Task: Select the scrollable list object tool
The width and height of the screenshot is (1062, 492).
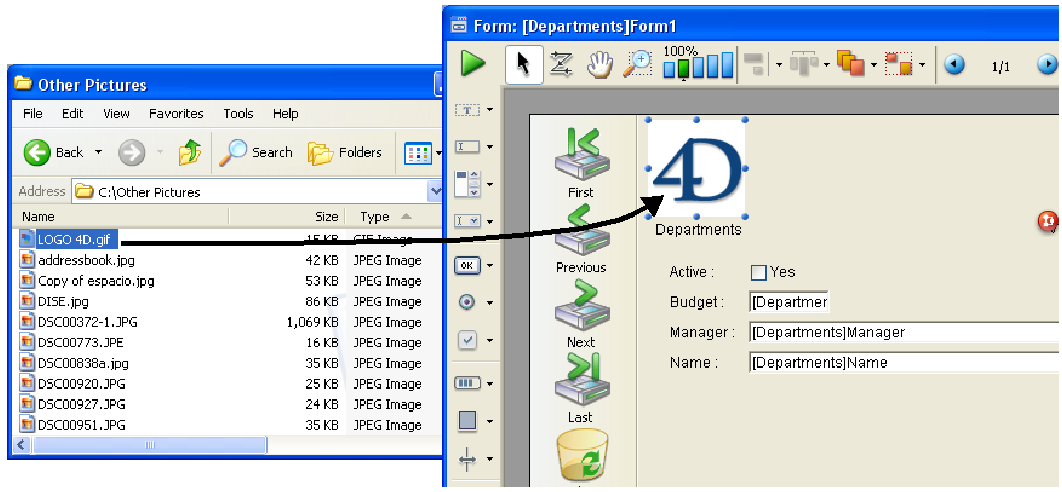Action: click(x=467, y=184)
